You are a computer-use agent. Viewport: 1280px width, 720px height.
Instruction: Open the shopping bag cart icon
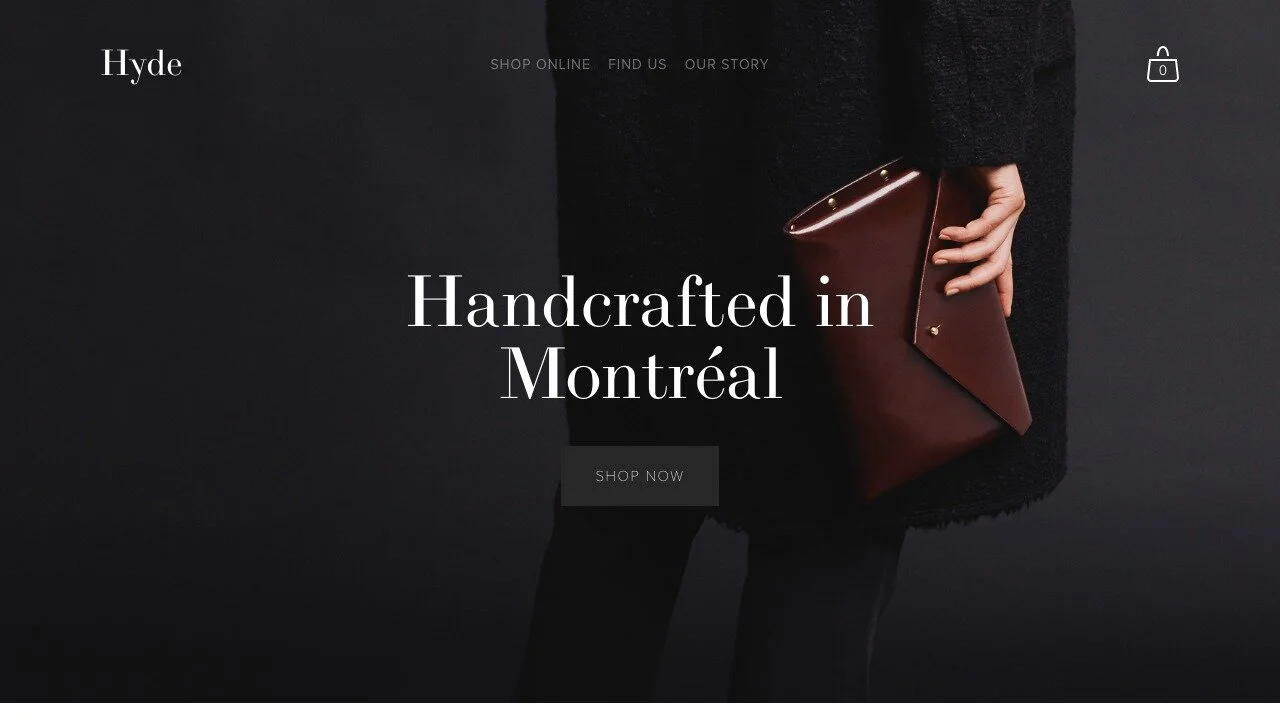coord(1162,64)
